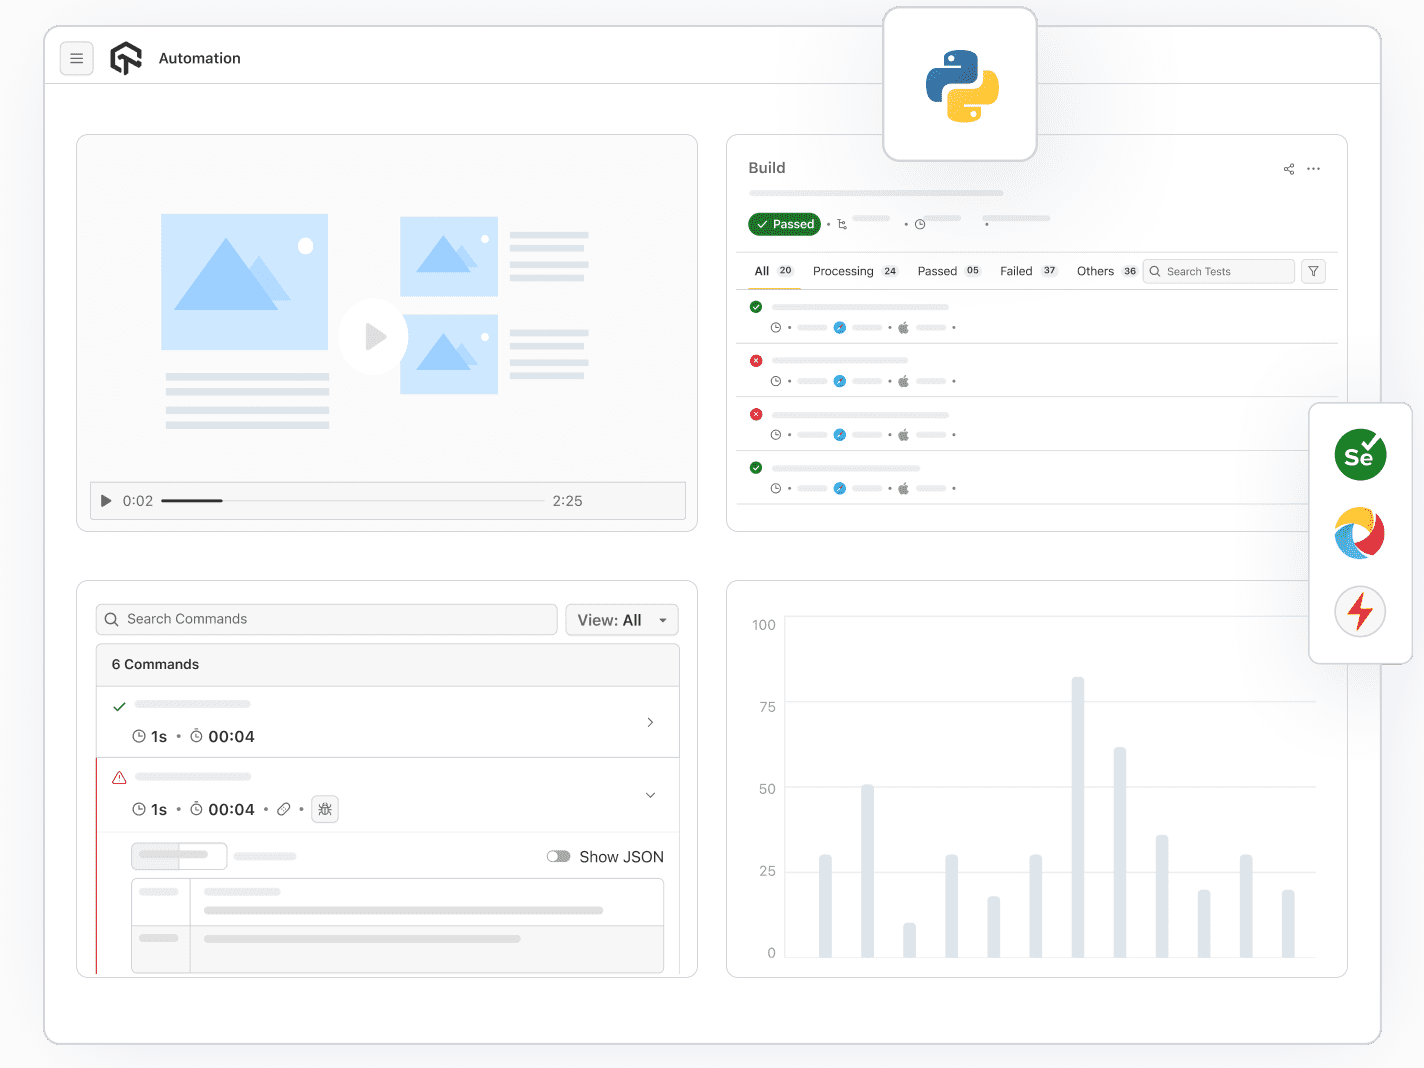Image resolution: width=1424 pixels, height=1068 pixels.
Task: Expand the first passed command row
Action: click(650, 722)
